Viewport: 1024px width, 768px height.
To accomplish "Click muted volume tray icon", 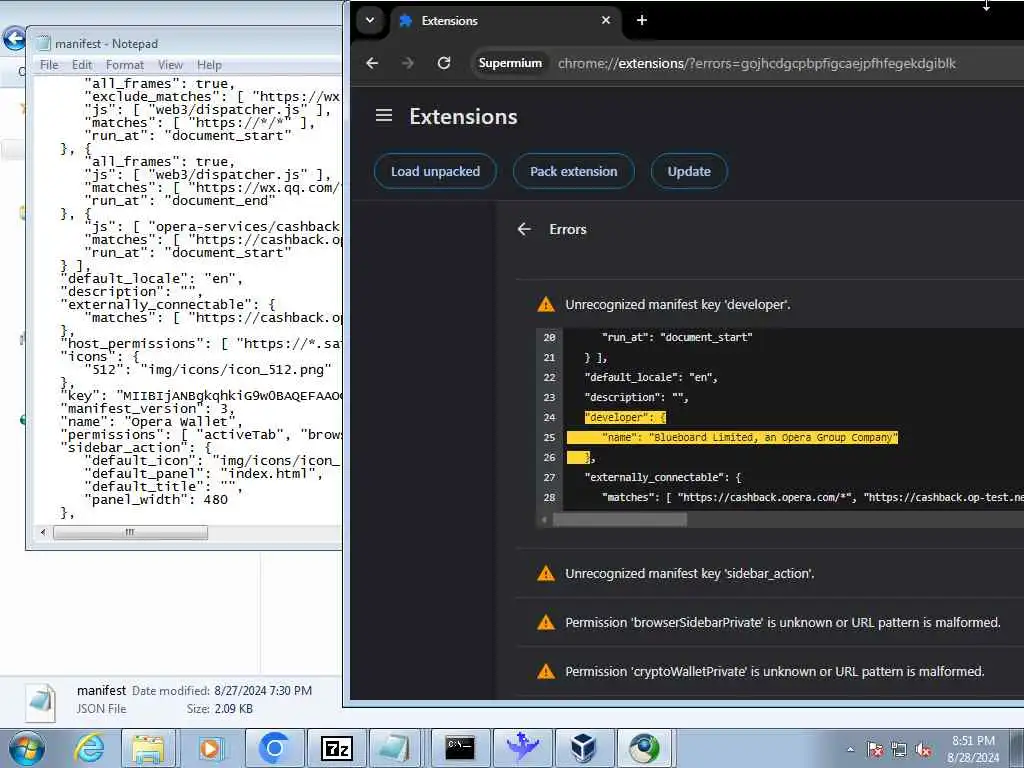I will (923, 749).
